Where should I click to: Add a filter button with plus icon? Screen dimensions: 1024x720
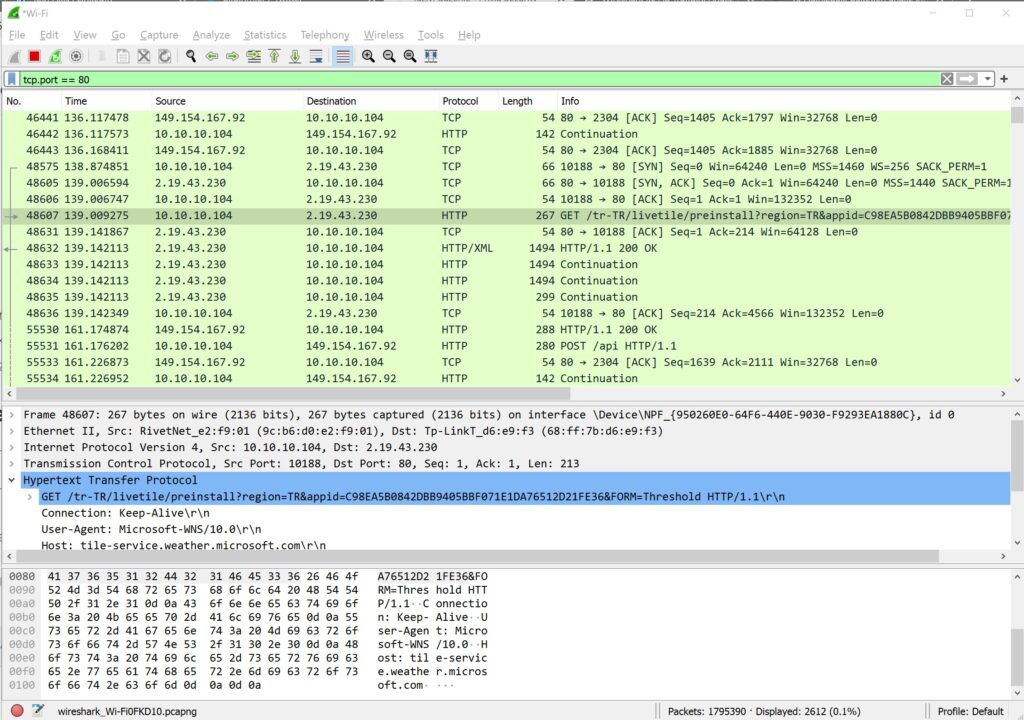[x=1004, y=79]
